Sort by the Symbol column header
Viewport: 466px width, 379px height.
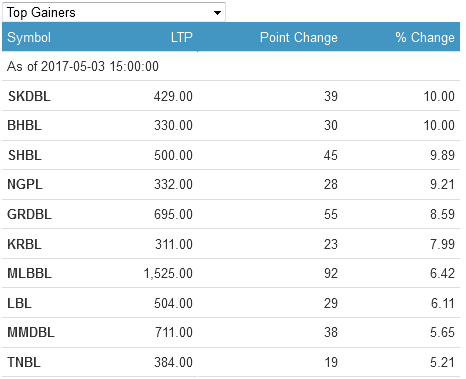[29, 37]
